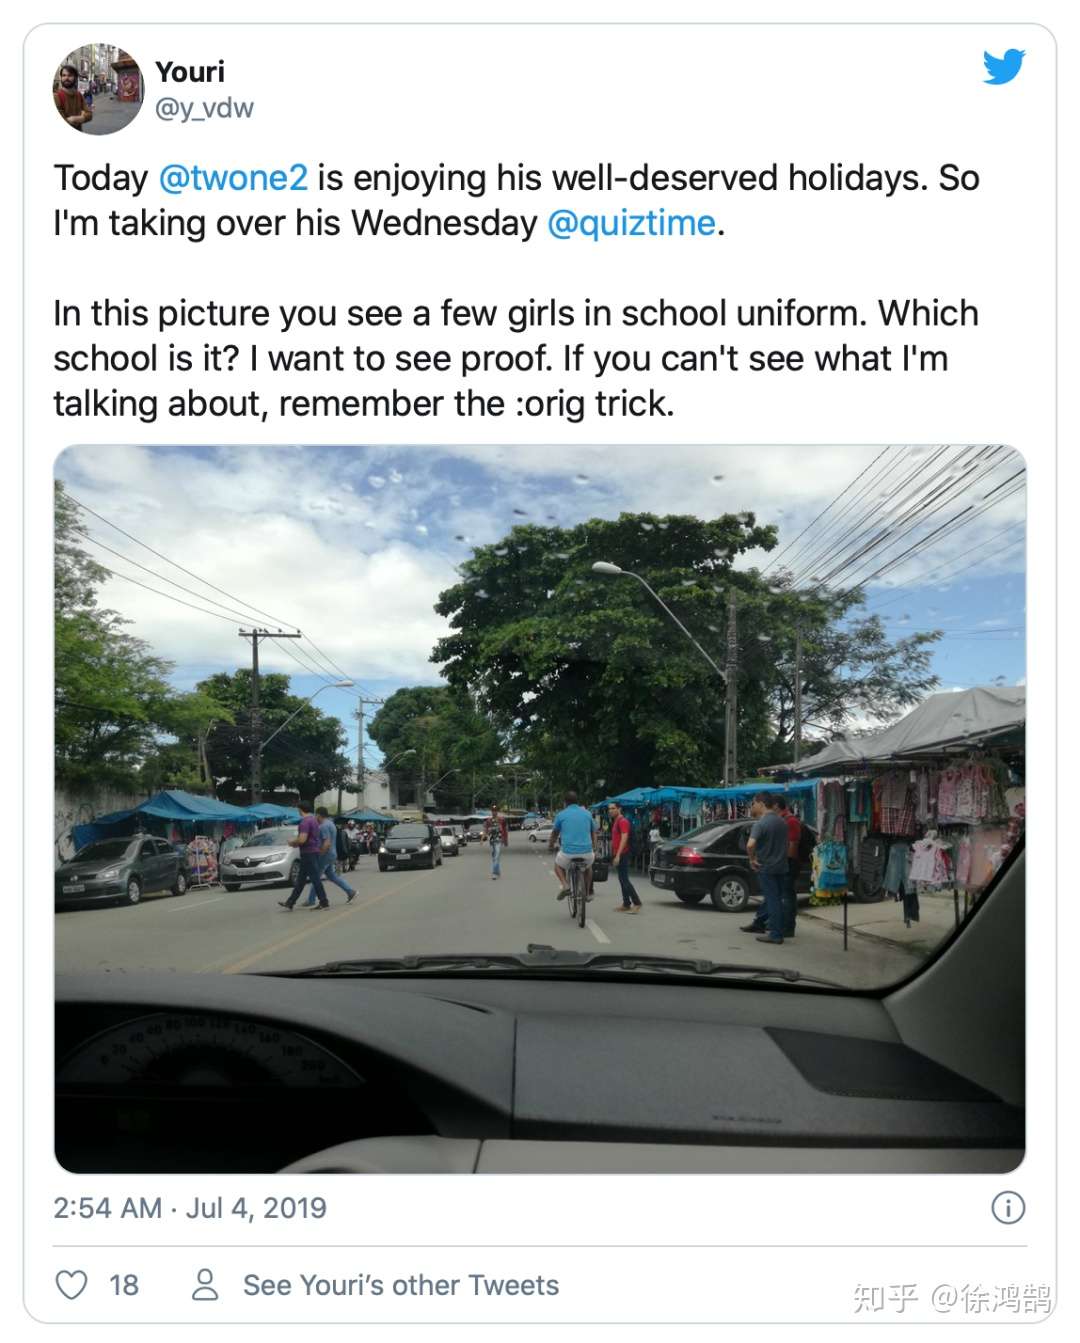Click the @y_vdw handle
The width and height of the screenshot is (1080, 1343).
click(204, 108)
